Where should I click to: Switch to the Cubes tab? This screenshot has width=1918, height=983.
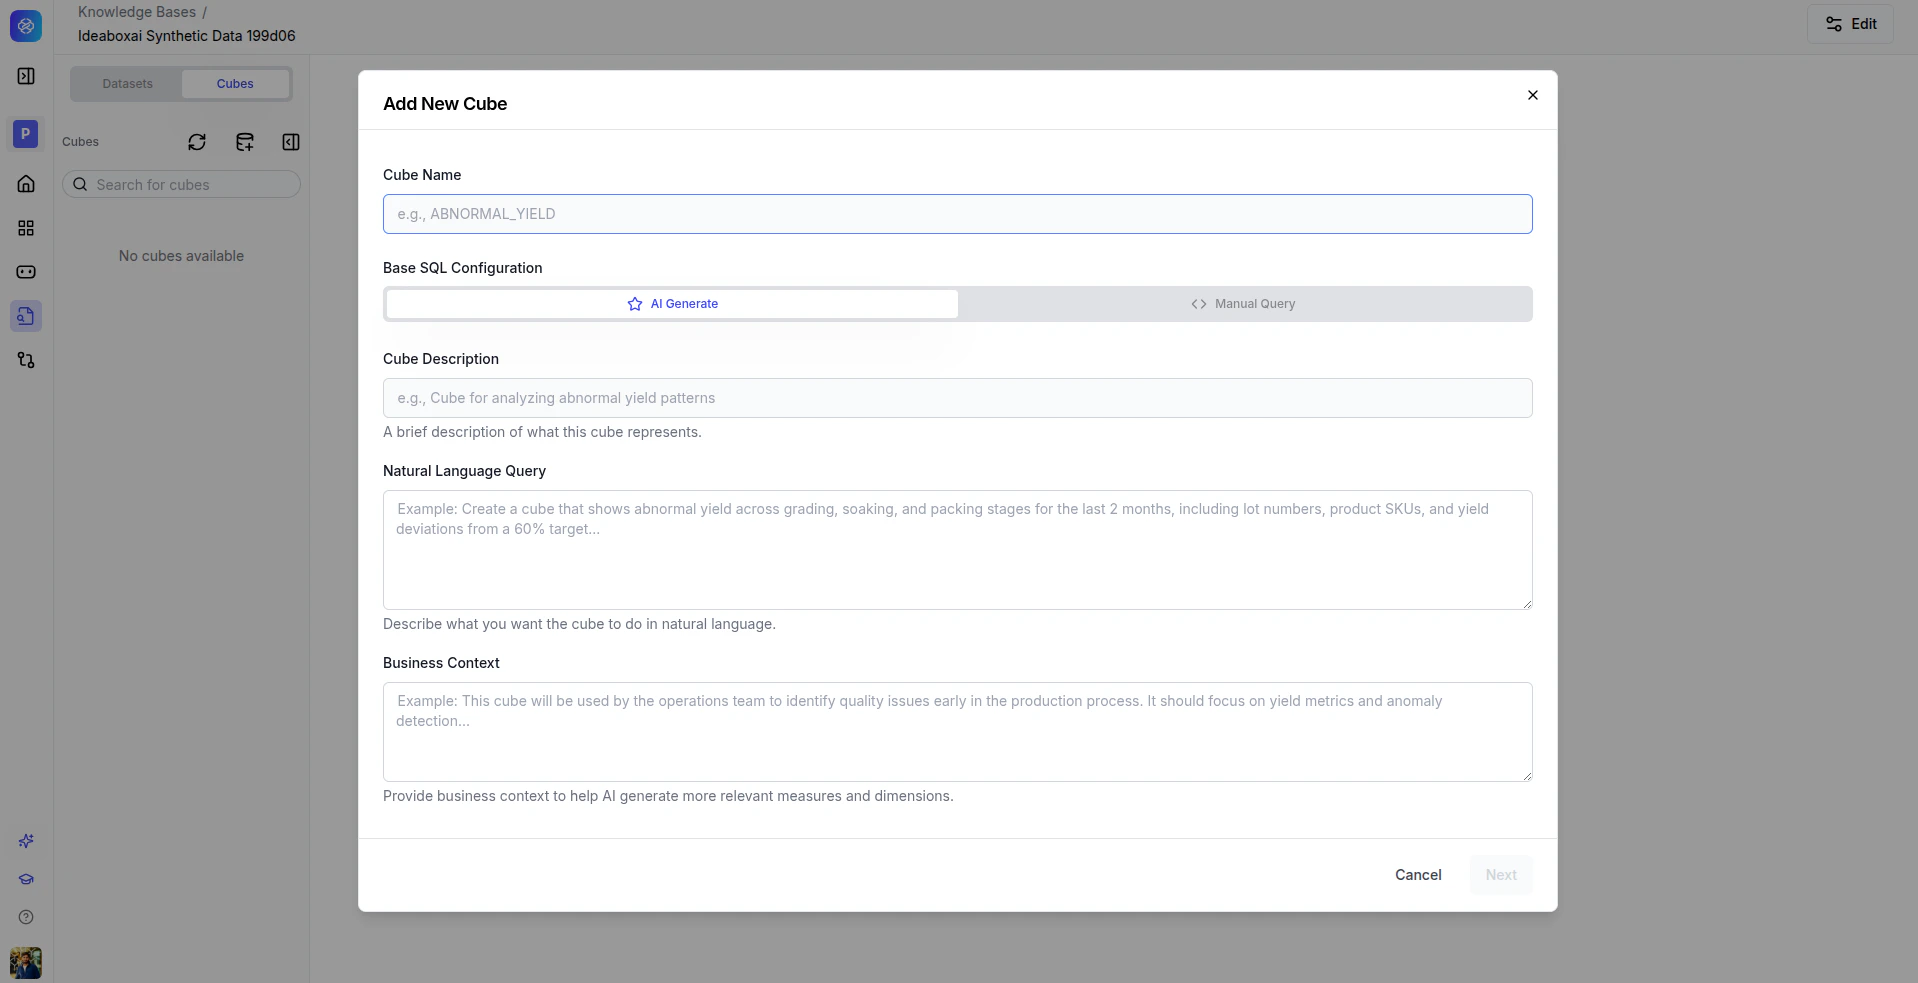point(235,84)
